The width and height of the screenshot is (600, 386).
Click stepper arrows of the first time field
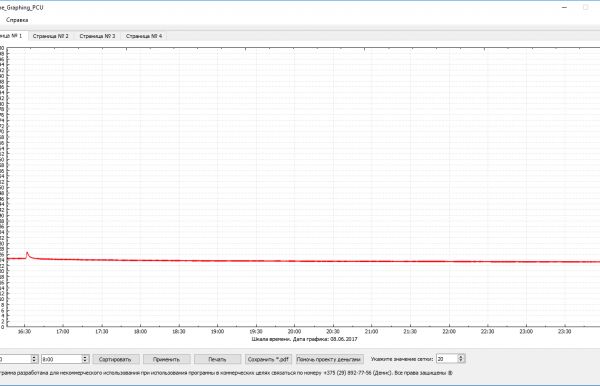34,359
